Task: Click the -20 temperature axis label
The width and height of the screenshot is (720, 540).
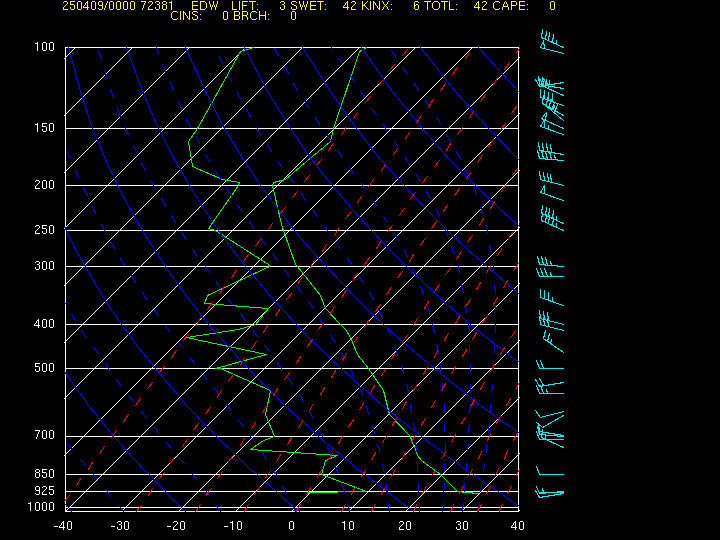Action: tap(176, 526)
